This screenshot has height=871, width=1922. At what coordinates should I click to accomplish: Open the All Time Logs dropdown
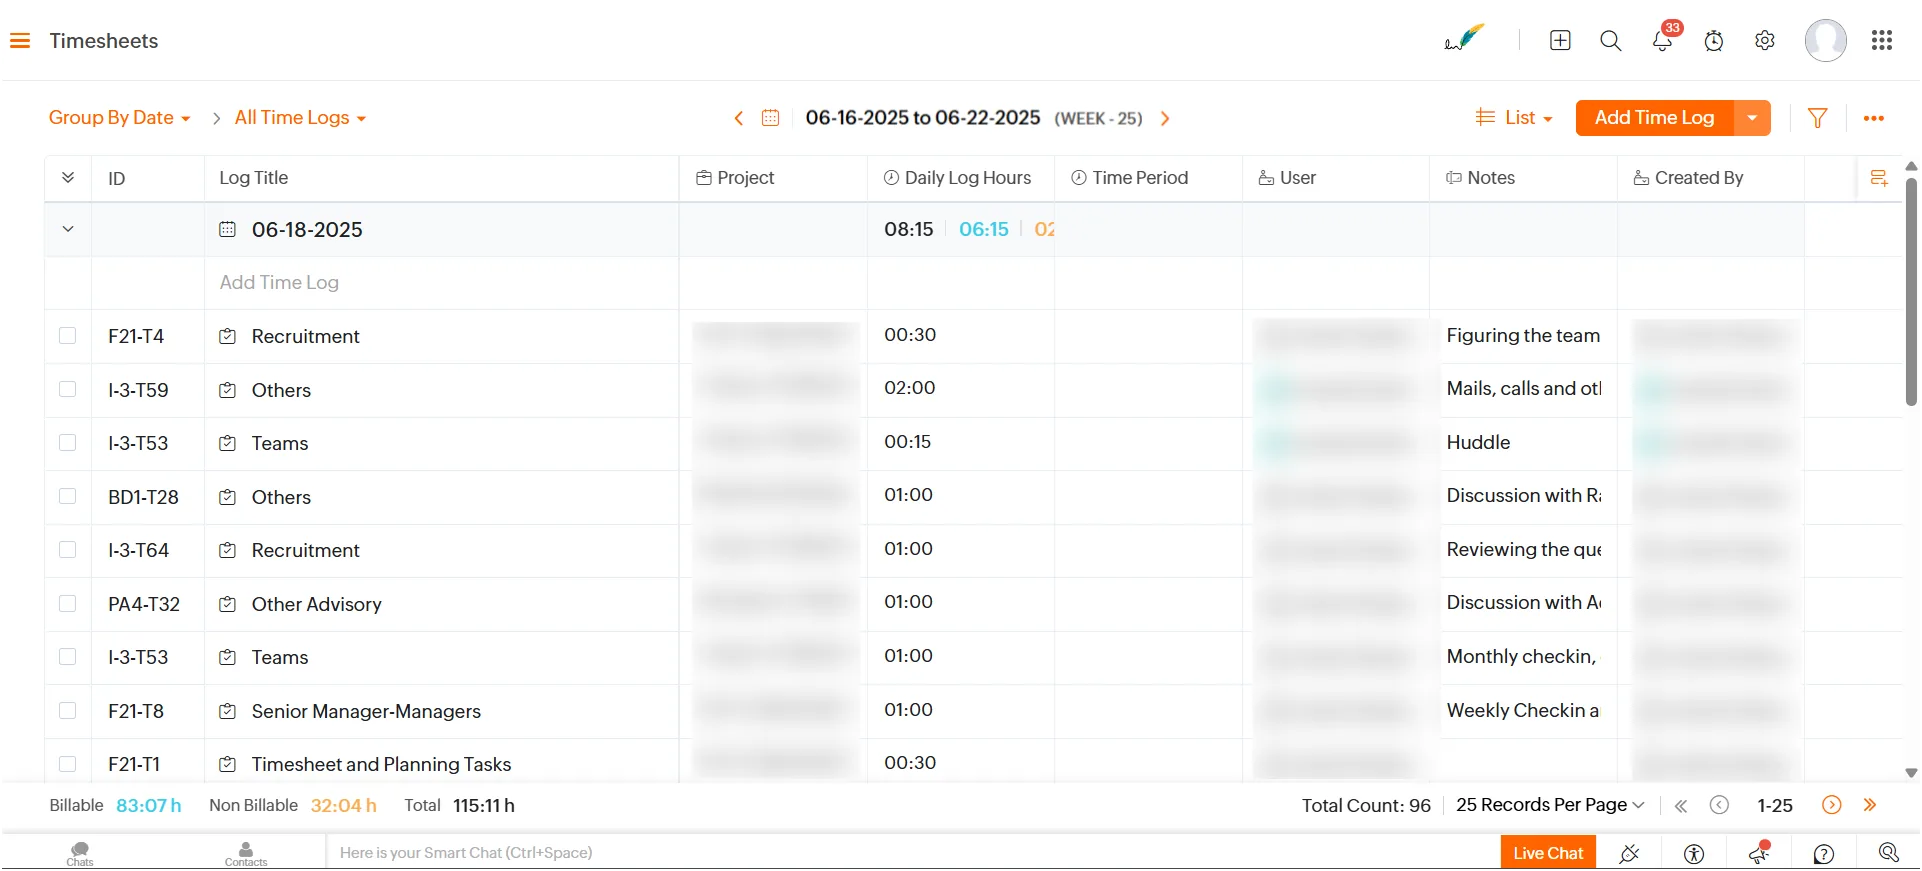[300, 118]
